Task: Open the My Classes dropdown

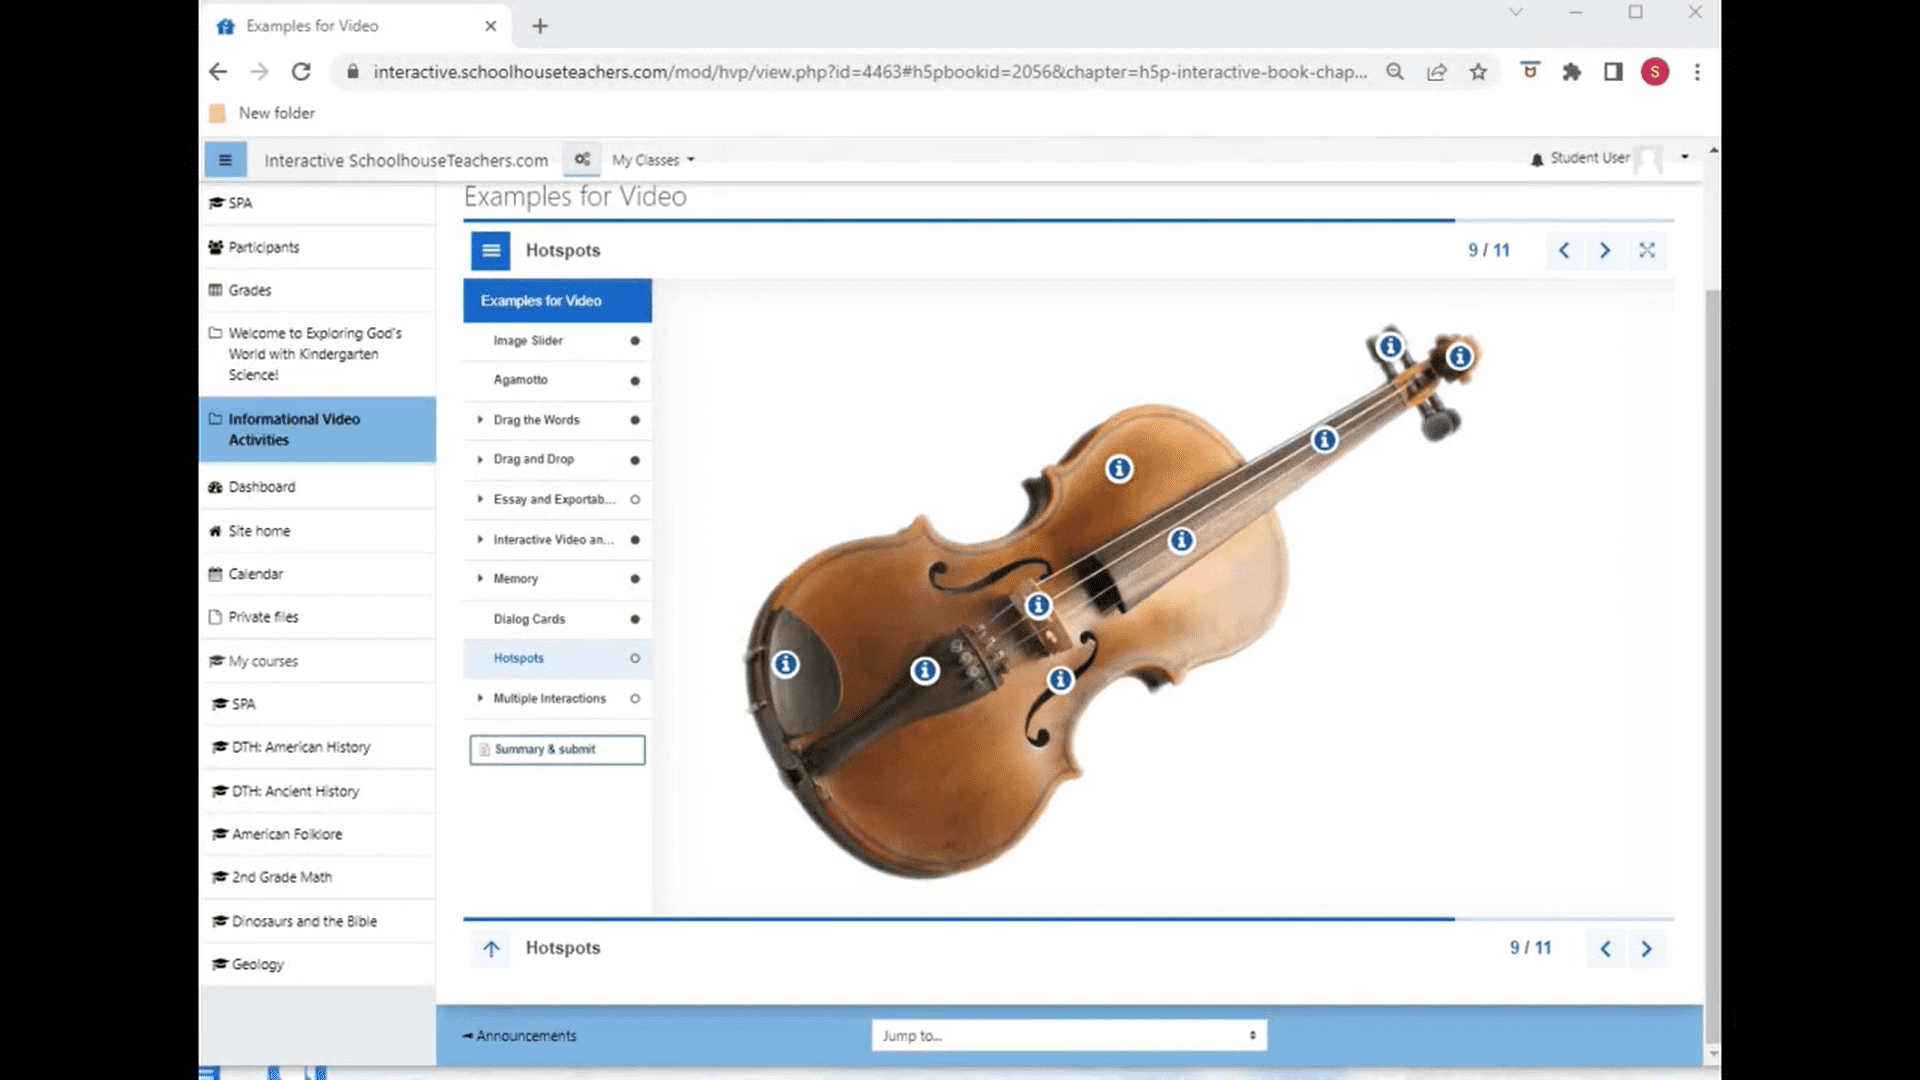Action: click(653, 160)
